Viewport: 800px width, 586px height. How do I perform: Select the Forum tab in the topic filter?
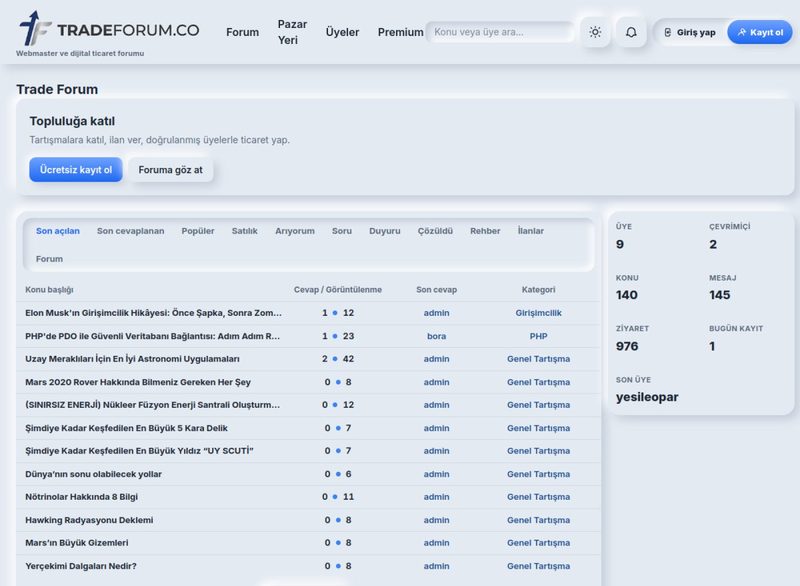coord(49,259)
